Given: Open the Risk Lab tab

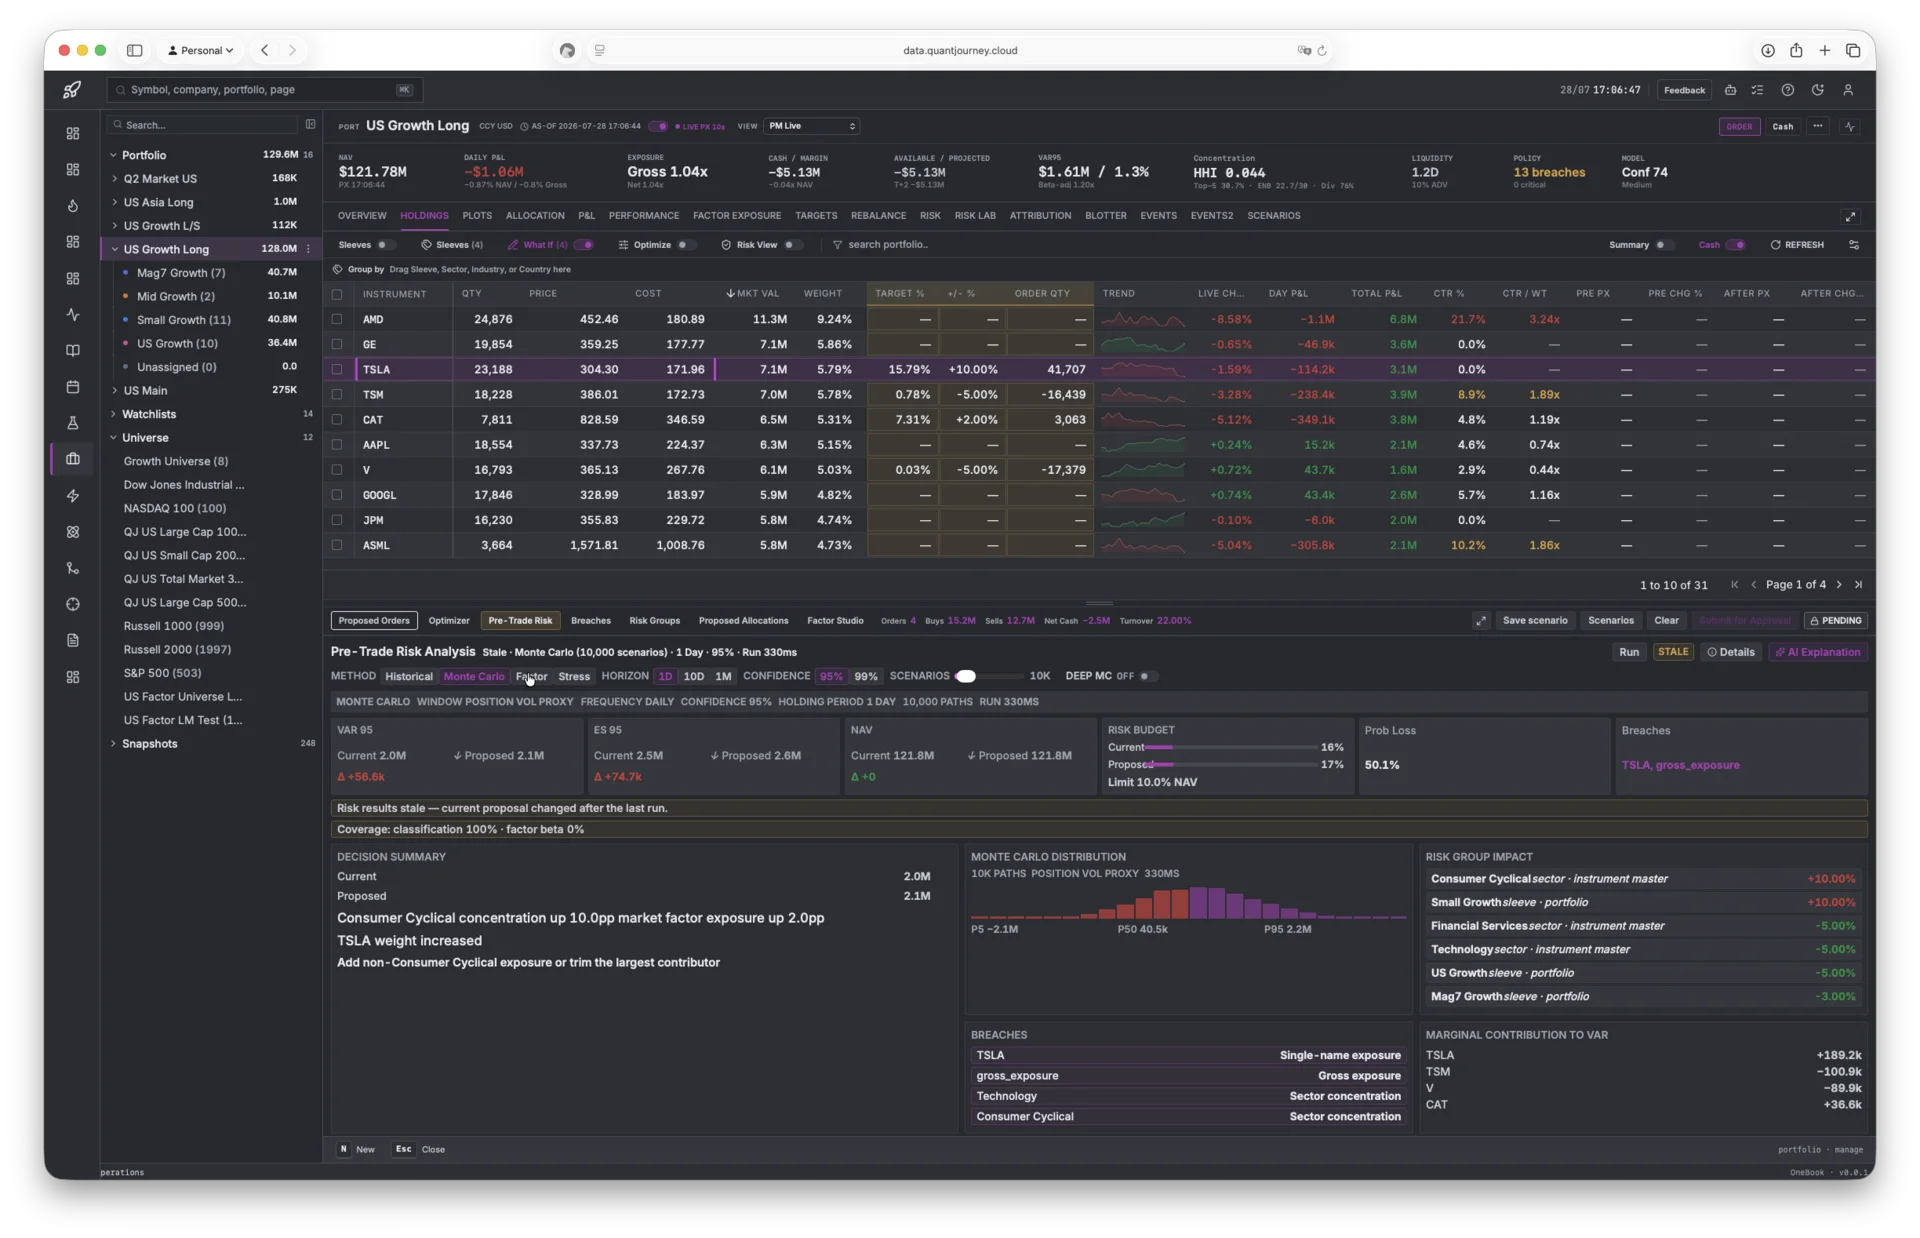Looking at the screenshot, I should pyautogui.click(x=975, y=216).
